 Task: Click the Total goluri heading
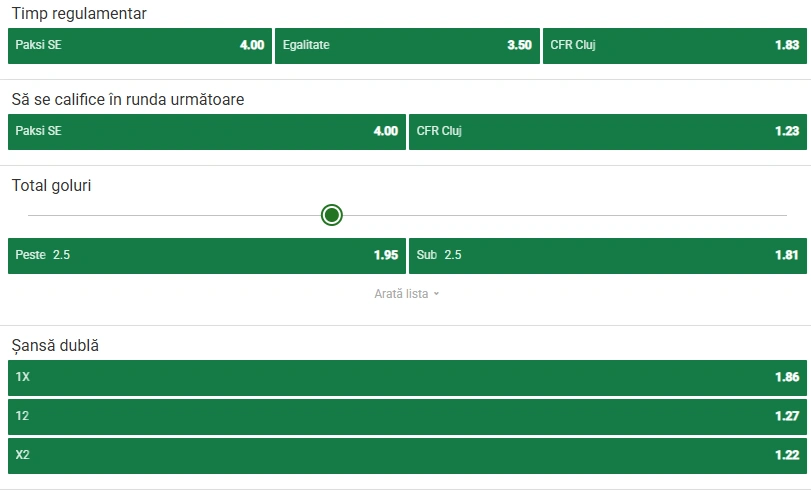click(x=51, y=185)
